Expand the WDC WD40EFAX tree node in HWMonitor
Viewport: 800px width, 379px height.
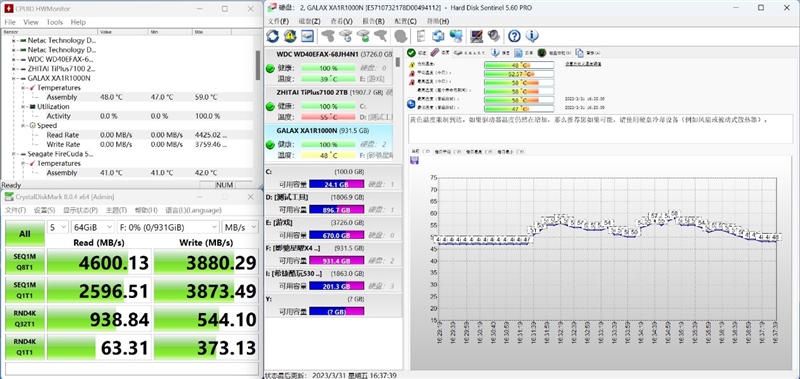[x=14, y=59]
